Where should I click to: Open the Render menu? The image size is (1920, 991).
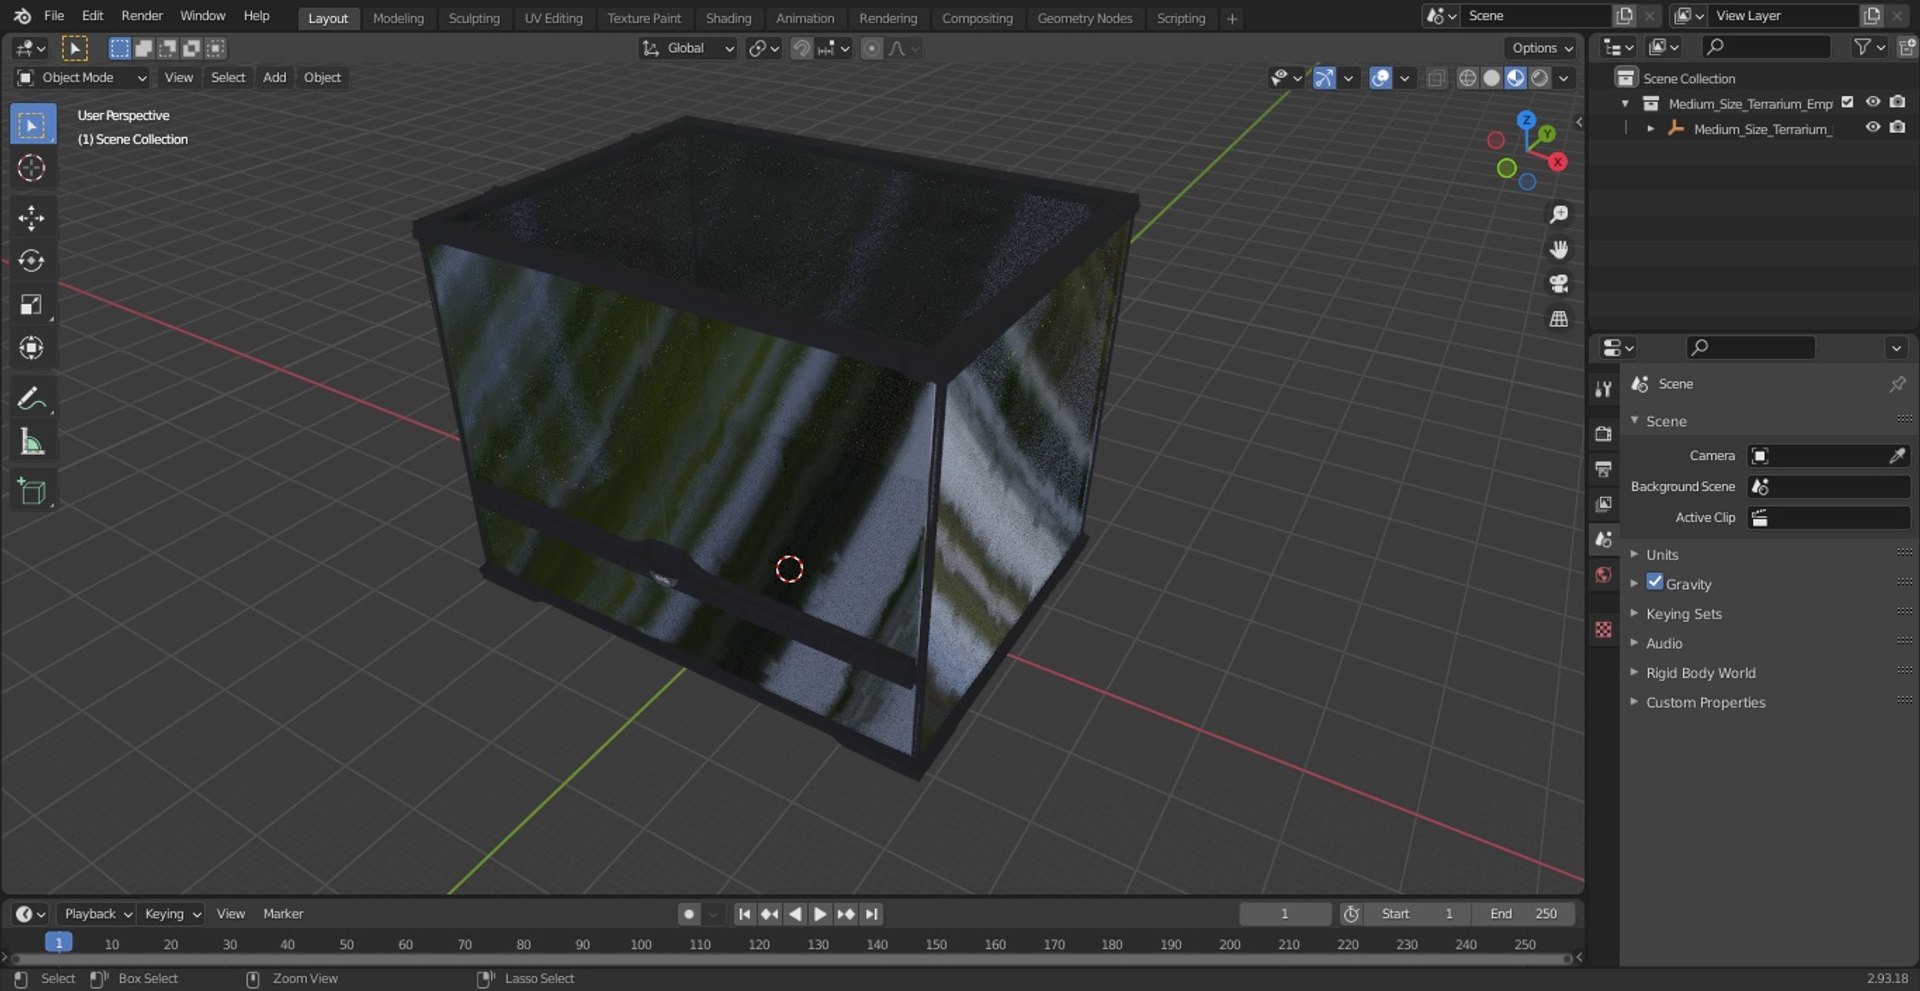(x=142, y=16)
